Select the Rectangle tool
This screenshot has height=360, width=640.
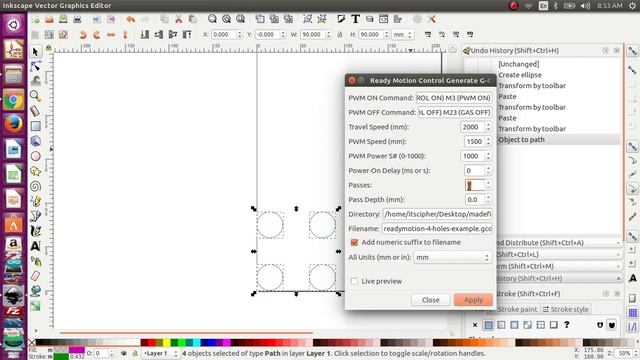click(36, 126)
